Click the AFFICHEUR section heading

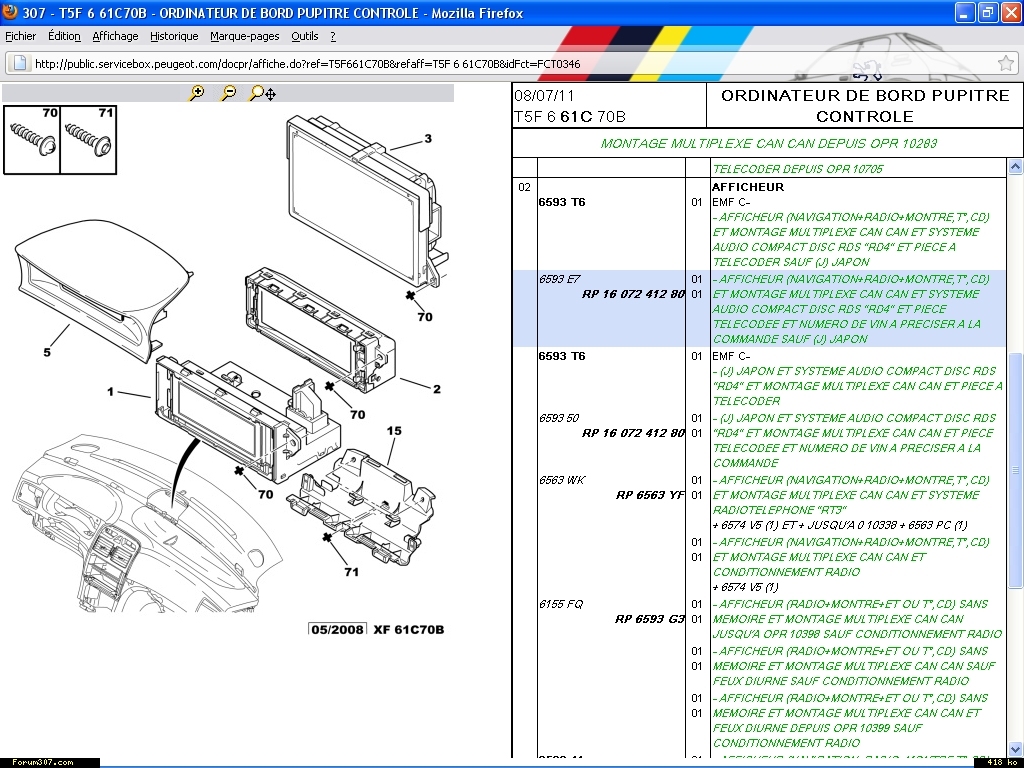click(x=748, y=187)
